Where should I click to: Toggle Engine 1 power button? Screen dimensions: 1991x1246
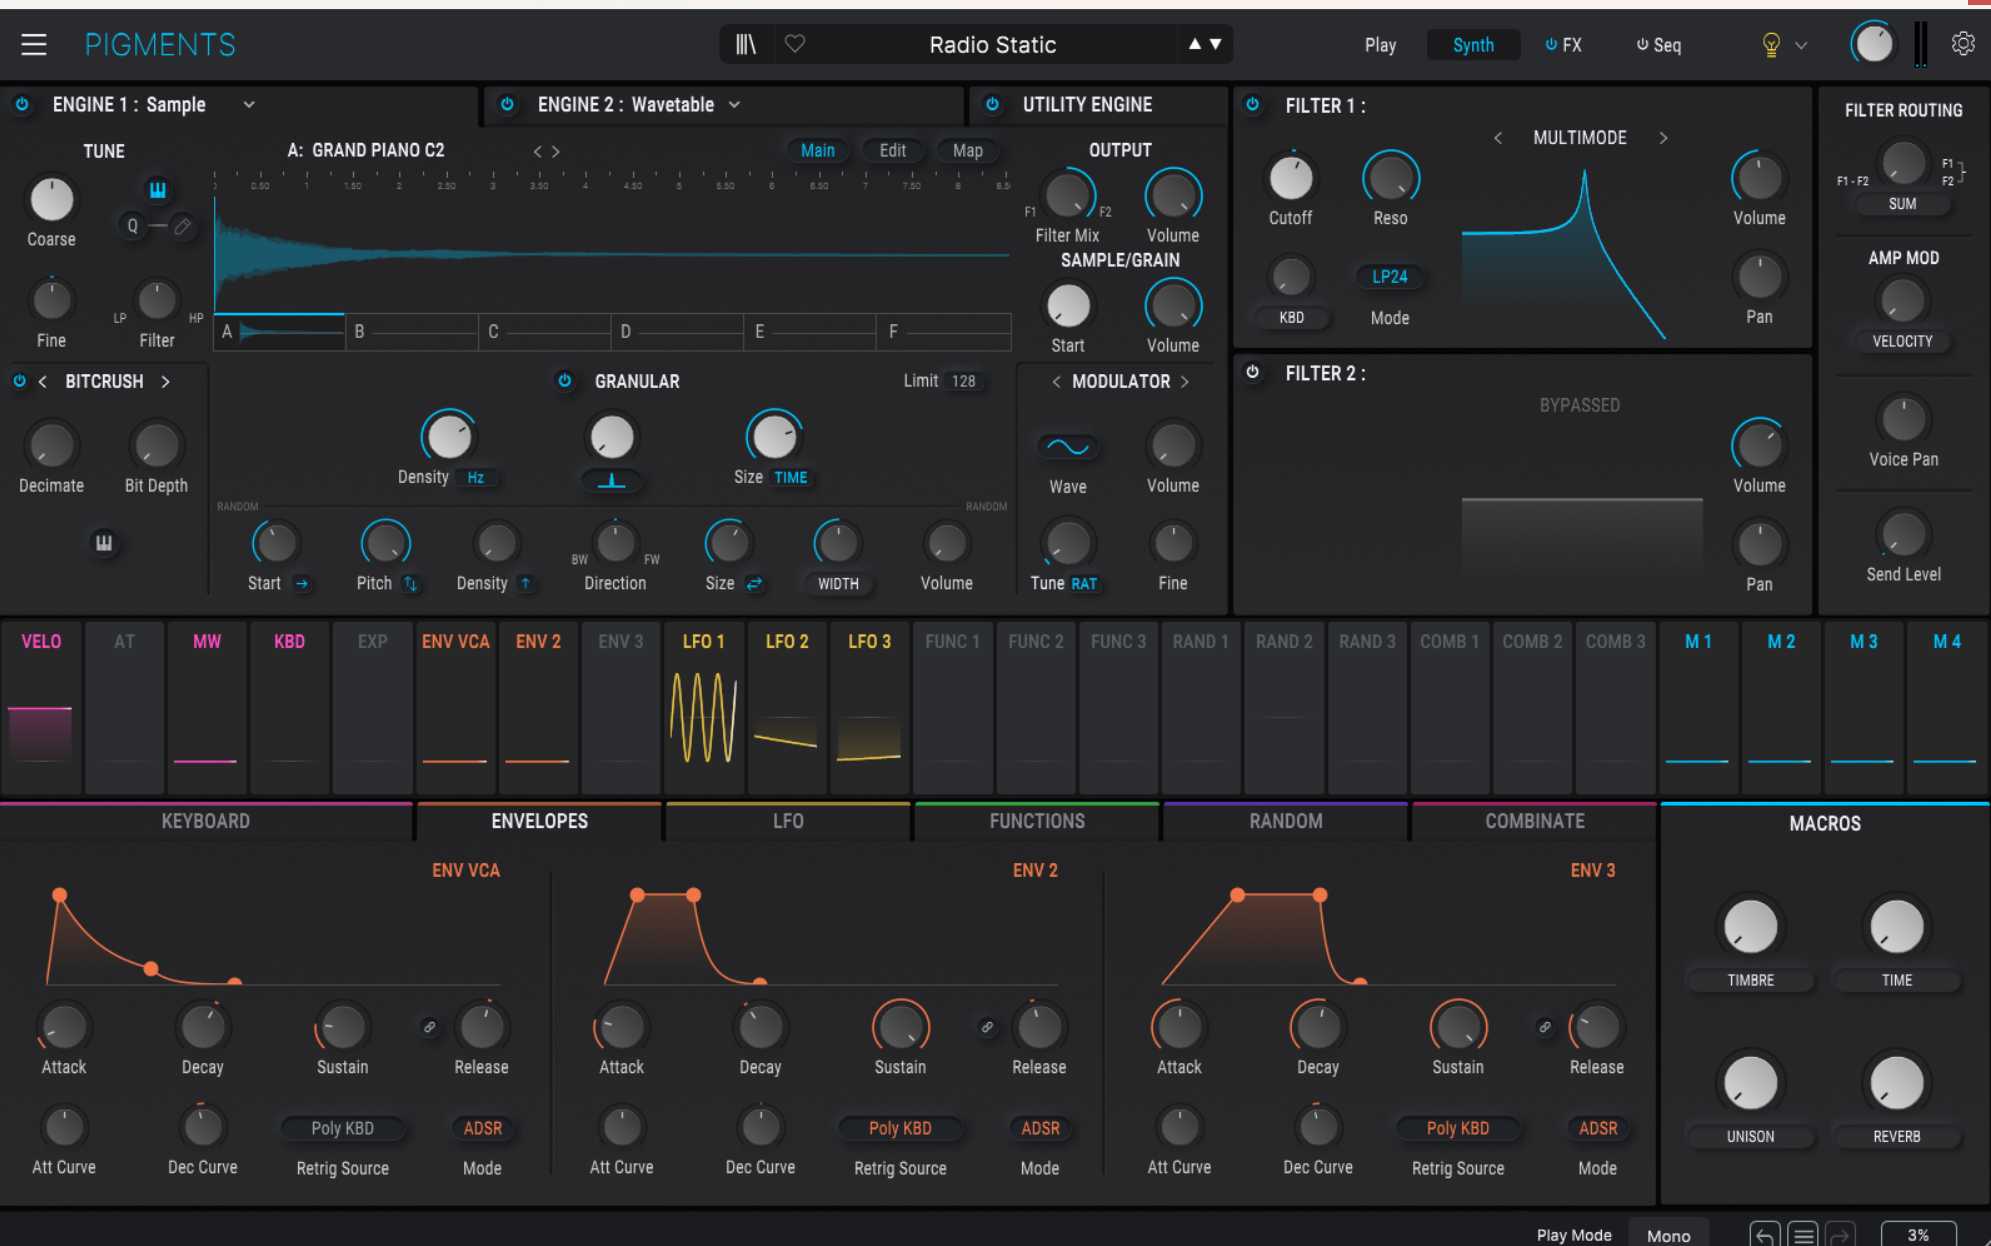pyautogui.click(x=22, y=104)
